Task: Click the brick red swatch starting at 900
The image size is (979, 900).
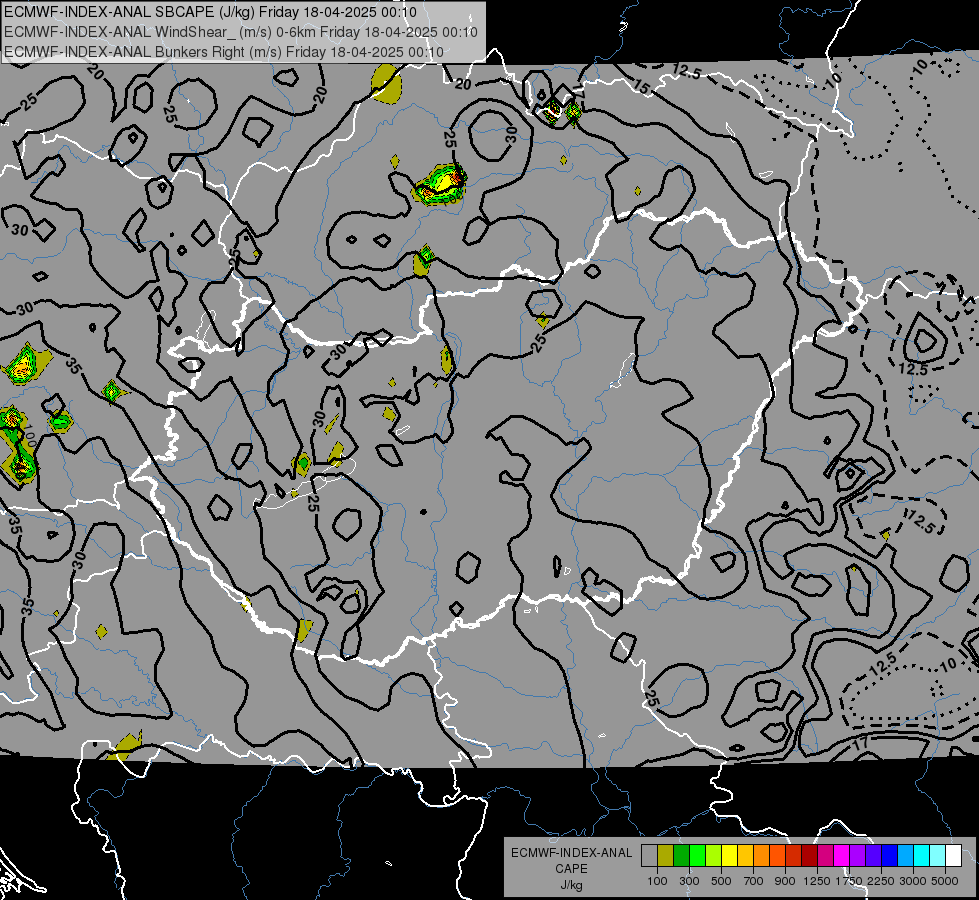Action: click(x=794, y=856)
